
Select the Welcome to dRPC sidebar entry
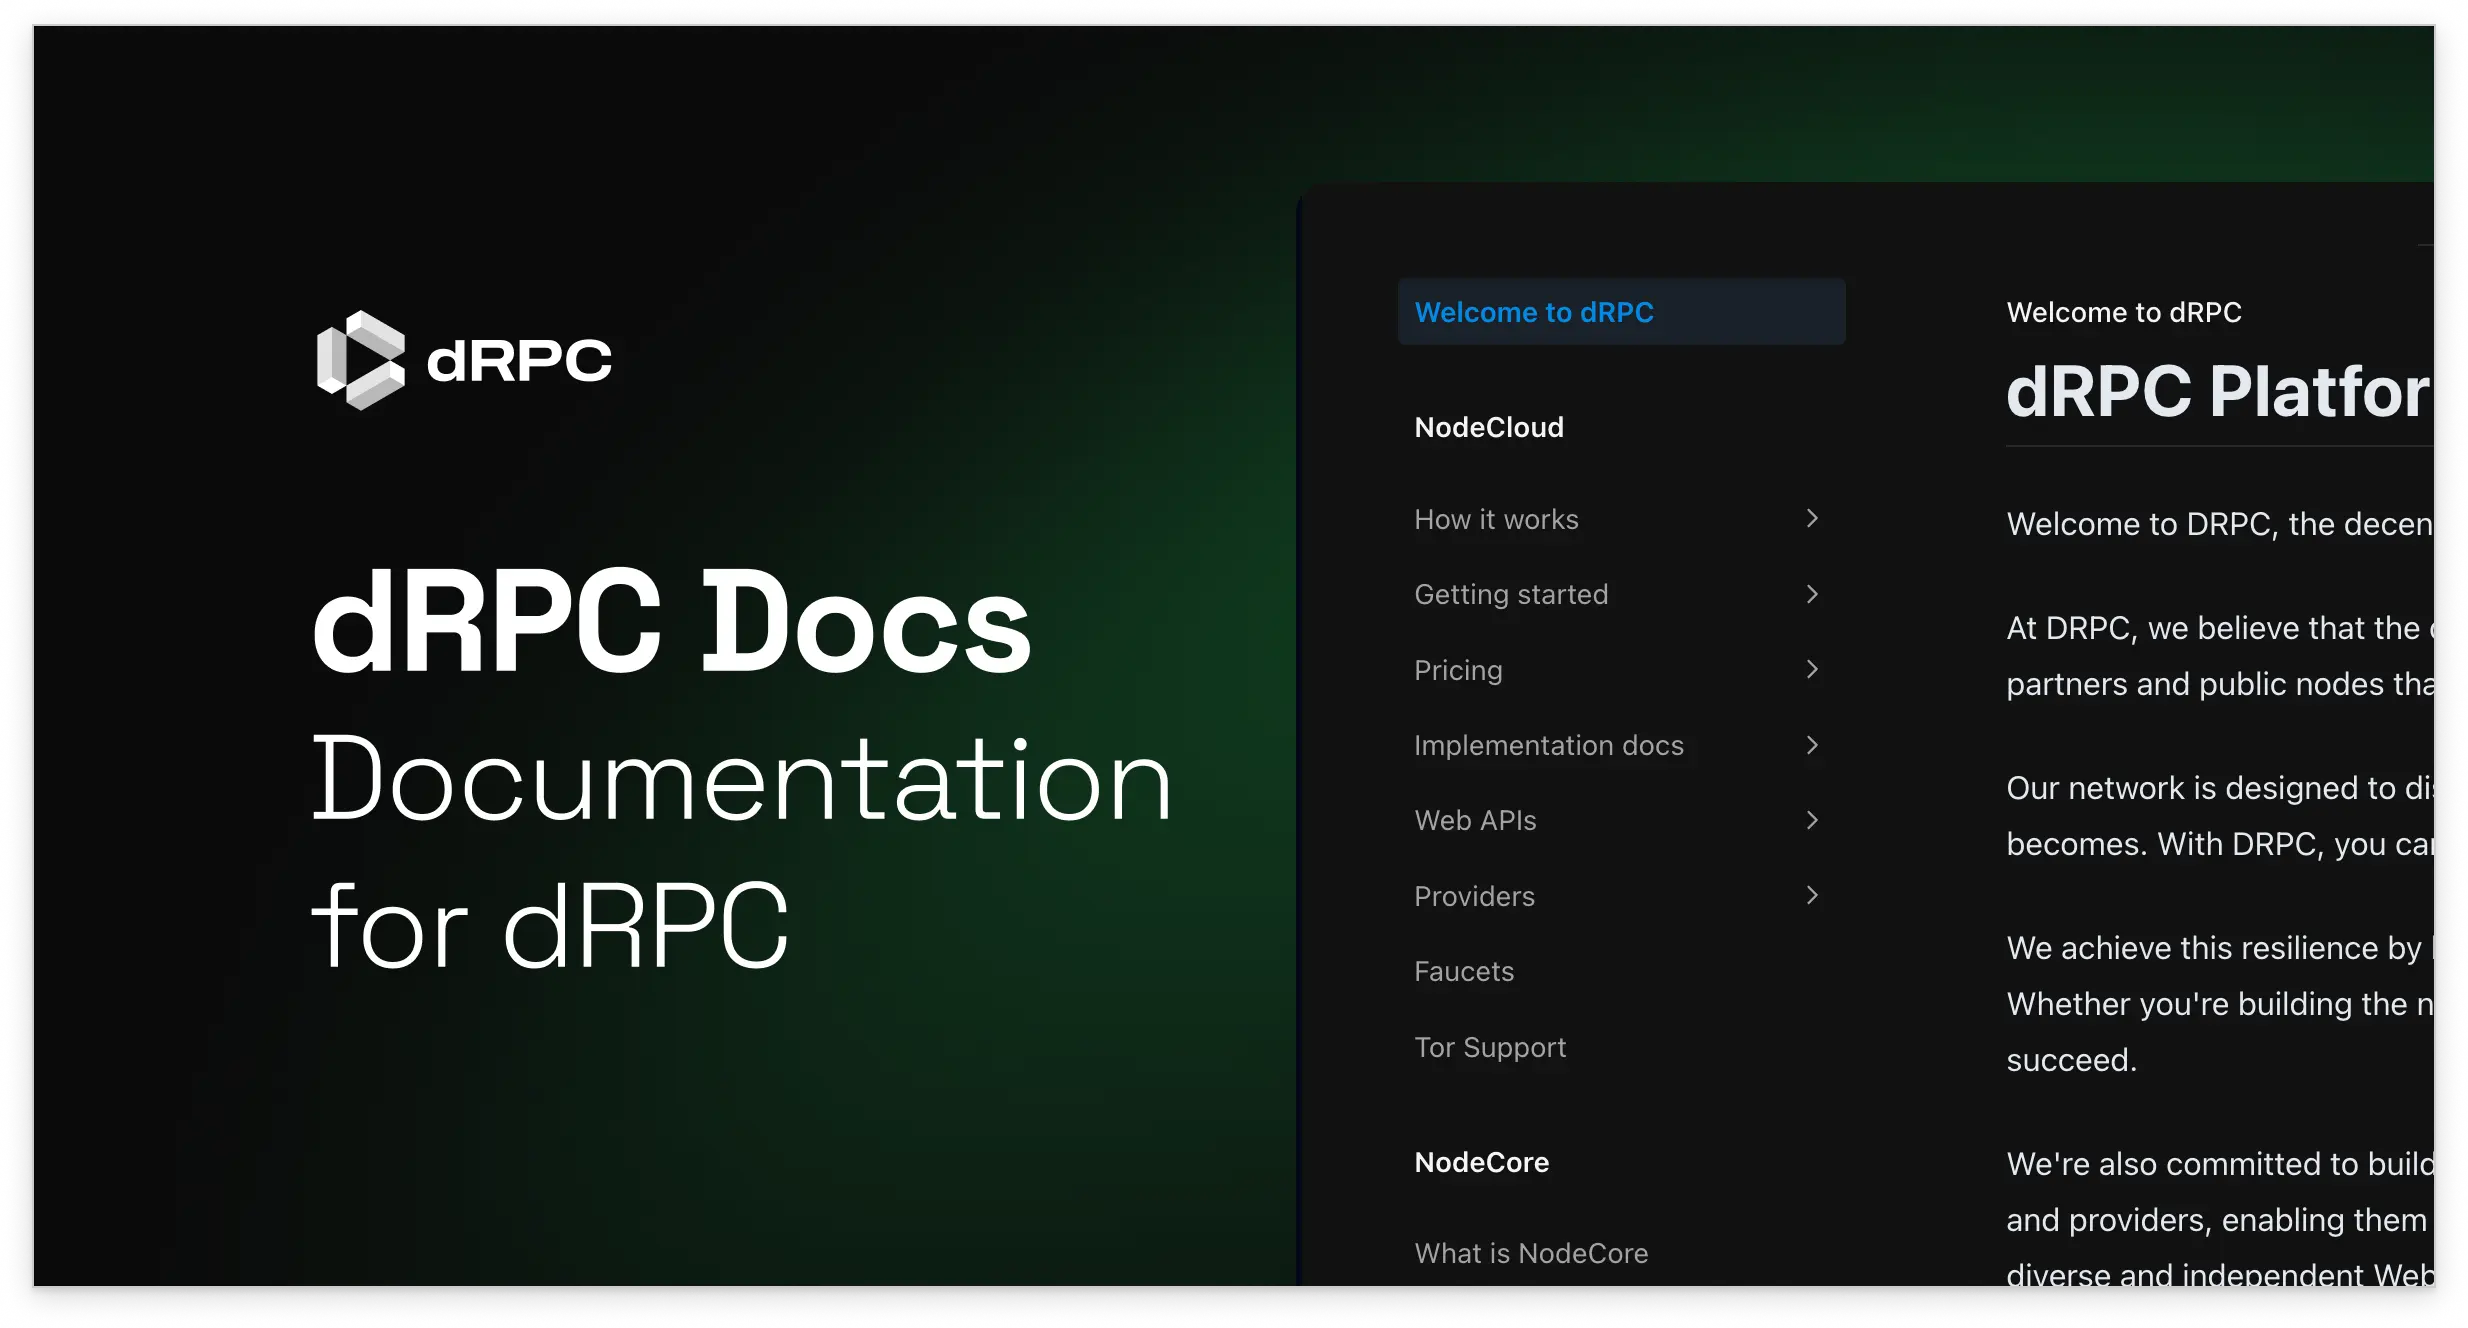click(1533, 311)
